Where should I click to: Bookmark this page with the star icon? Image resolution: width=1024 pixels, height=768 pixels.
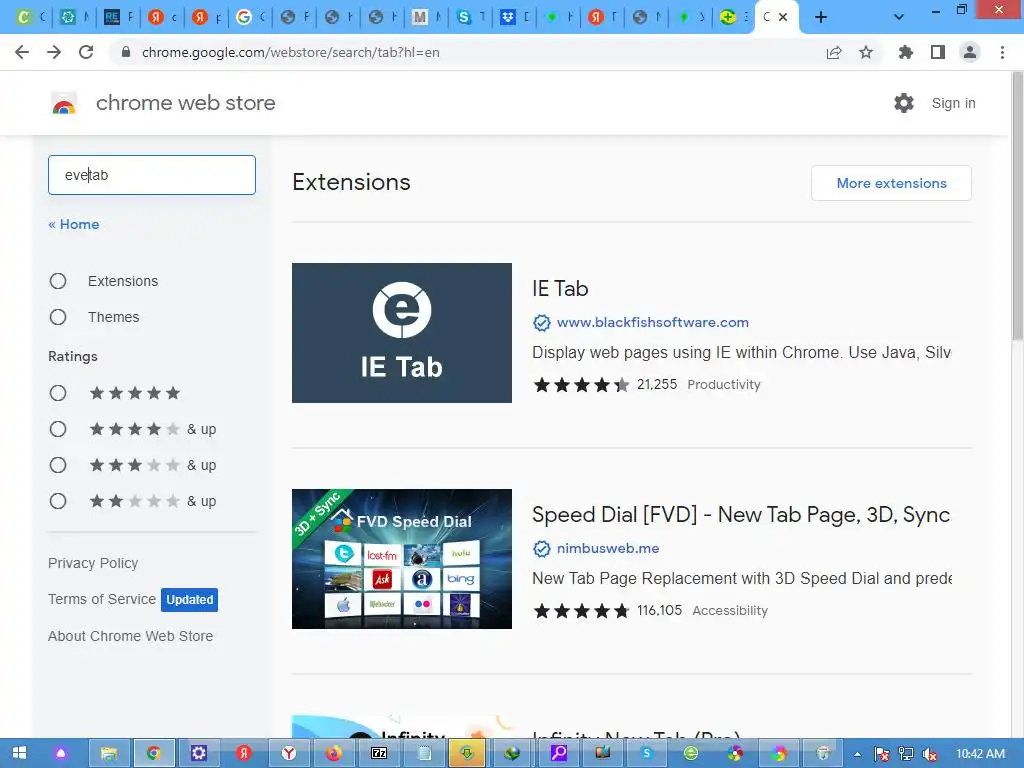coord(866,52)
